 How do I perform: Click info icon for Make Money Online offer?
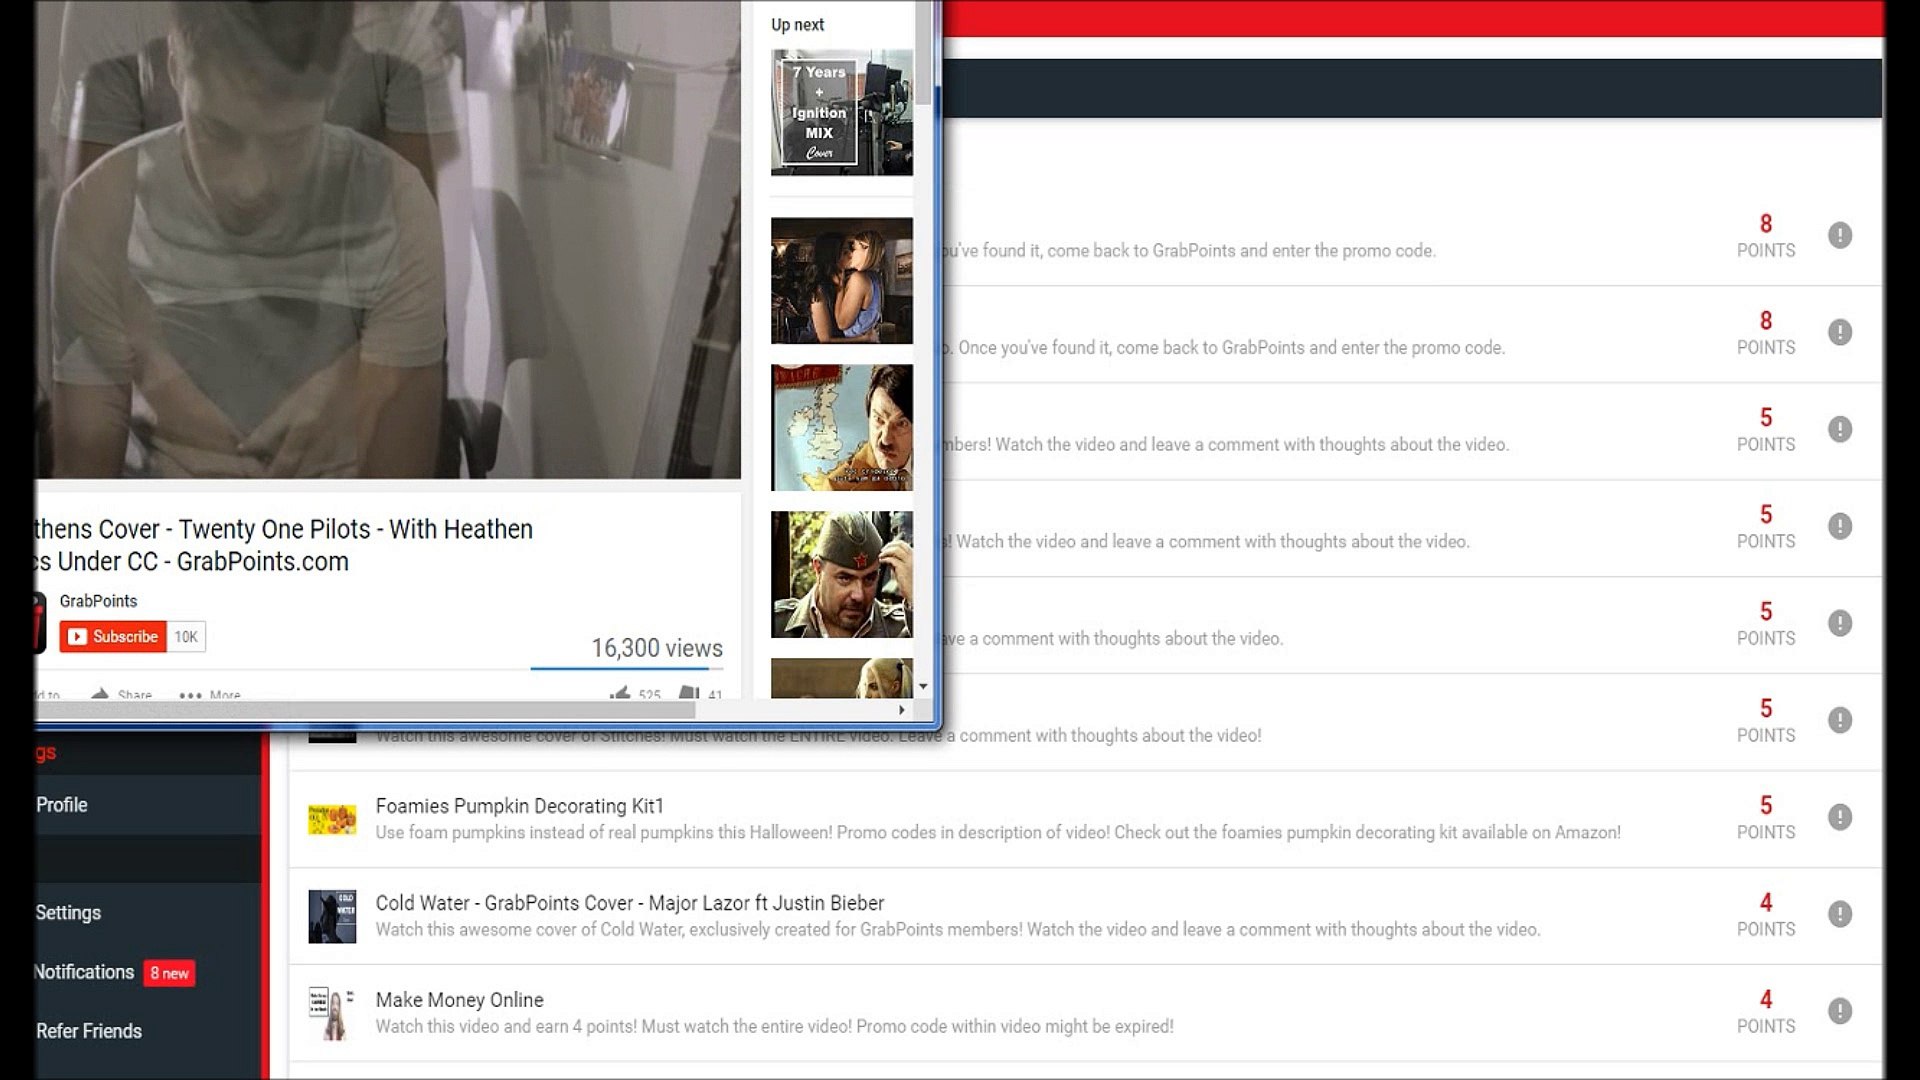click(1839, 1011)
